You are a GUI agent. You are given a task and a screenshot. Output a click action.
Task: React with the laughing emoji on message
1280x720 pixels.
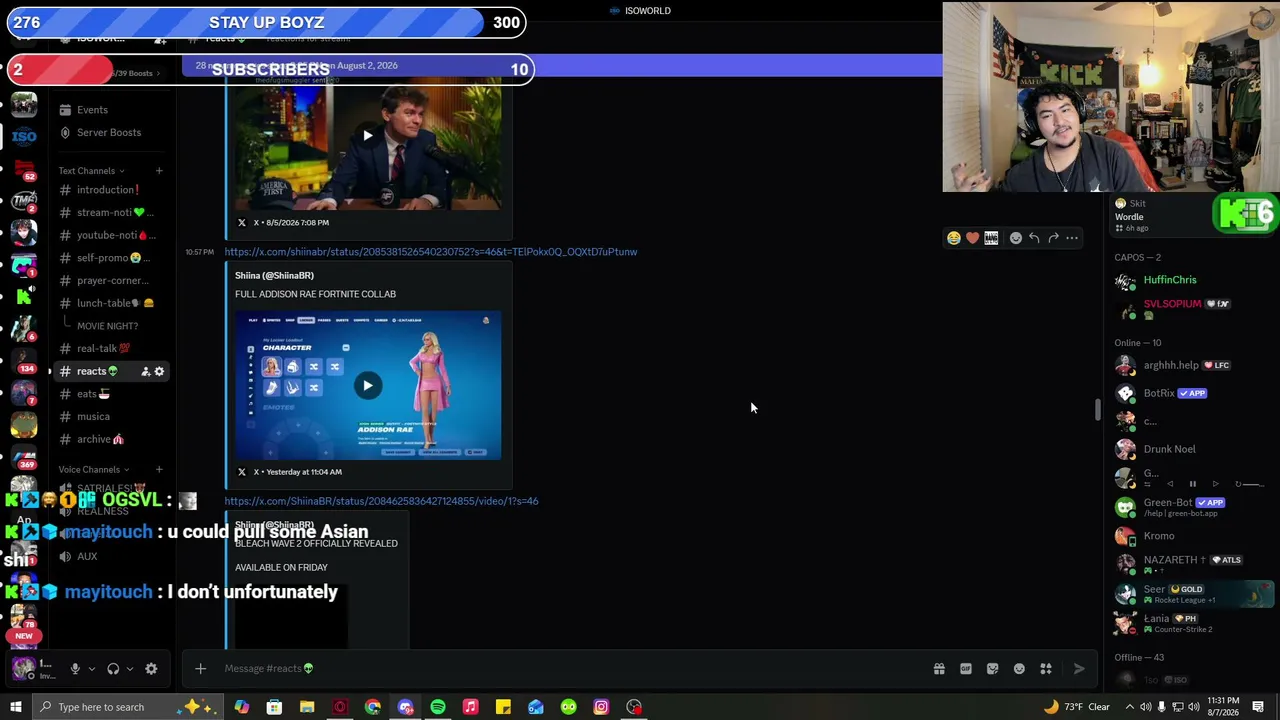pos(954,238)
